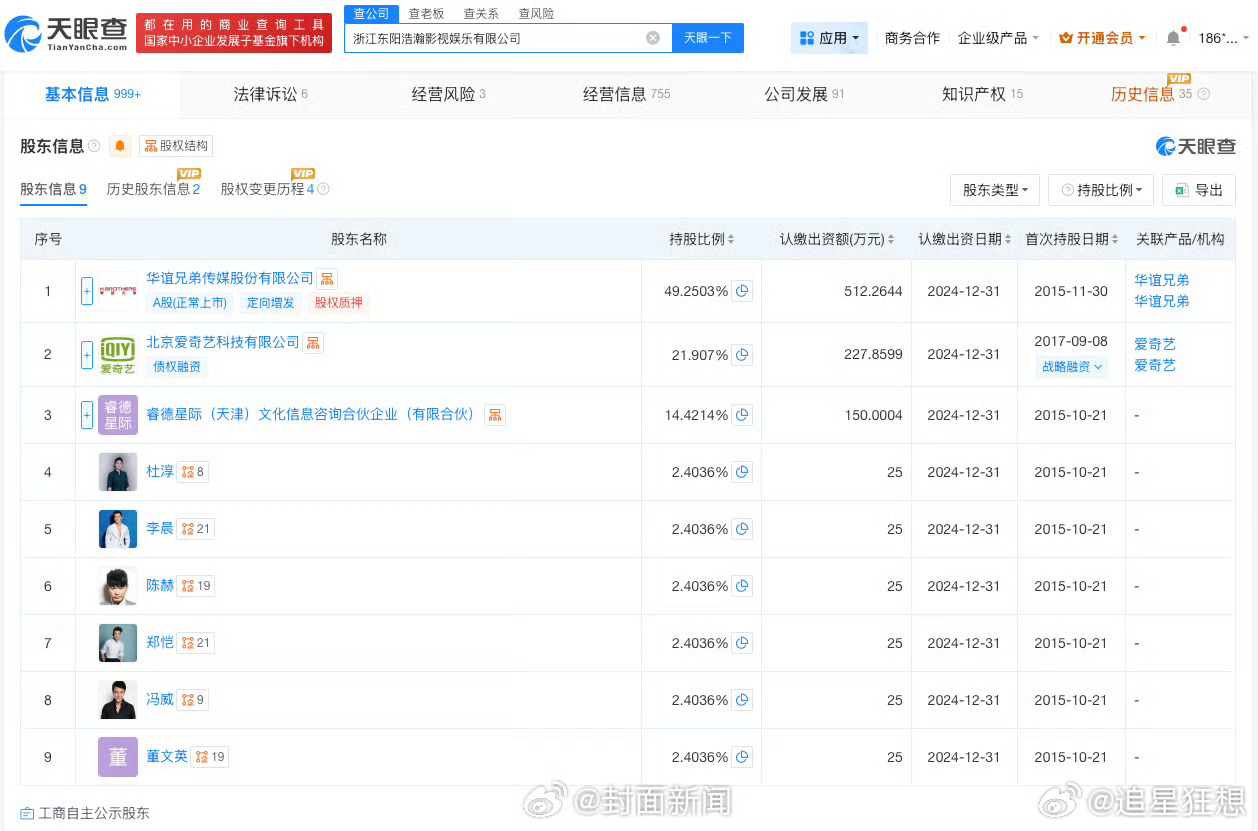Image resolution: width=1258 pixels, height=831 pixels.
Task: Open the equity chart icon beside 49.2503%
Action: [741, 291]
